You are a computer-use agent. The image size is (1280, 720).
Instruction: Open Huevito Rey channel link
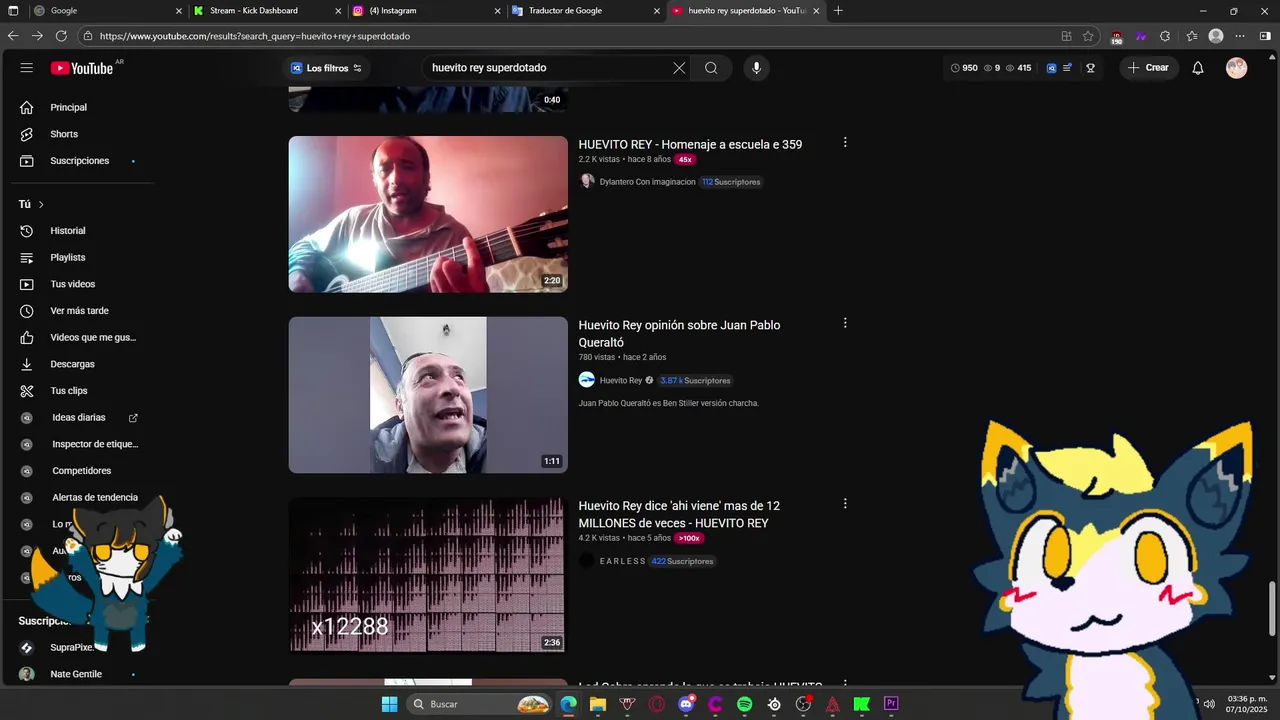621,381
